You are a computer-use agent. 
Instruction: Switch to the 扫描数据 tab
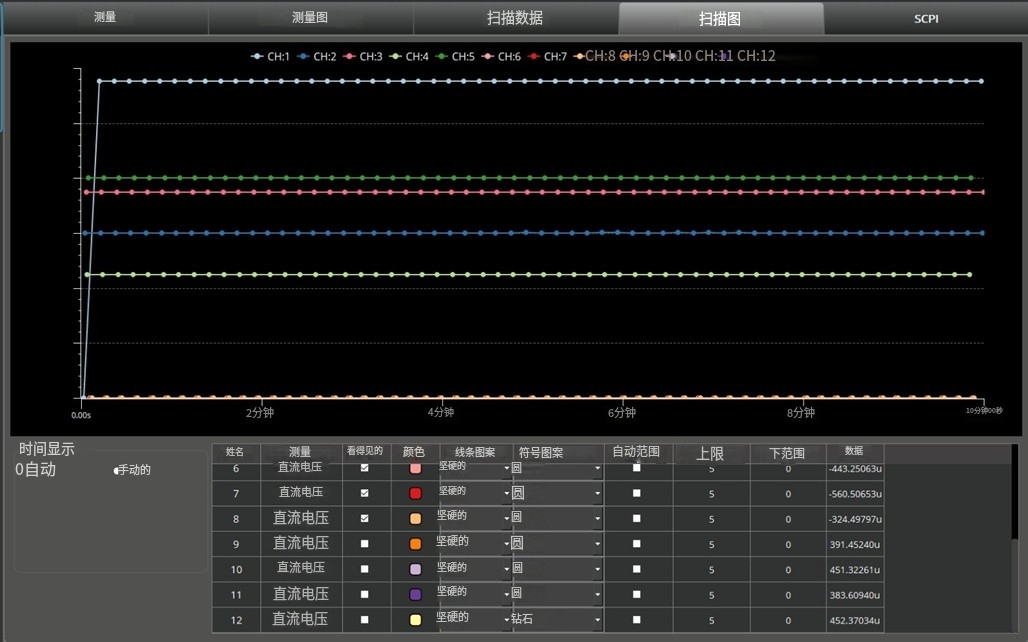pos(515,18)
